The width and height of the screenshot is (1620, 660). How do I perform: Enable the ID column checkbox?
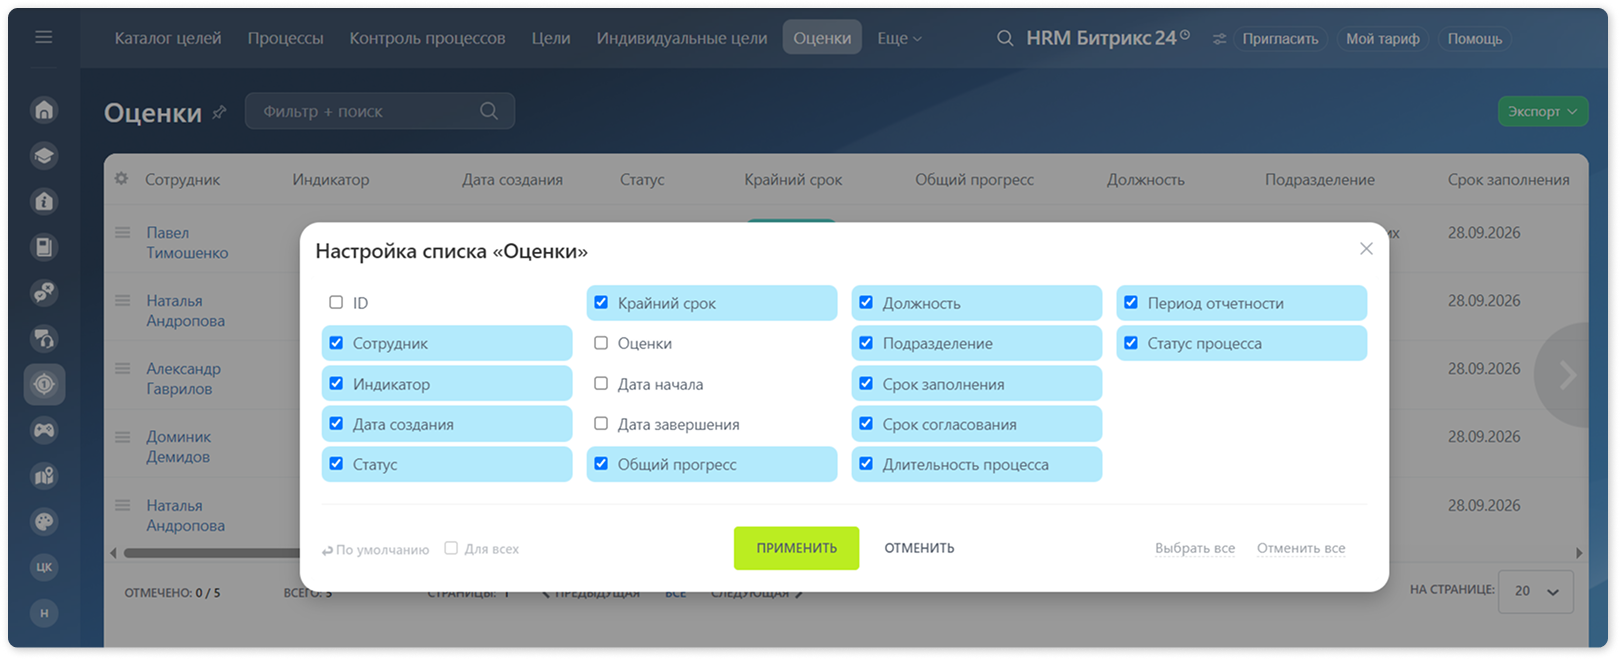[336, 302]
